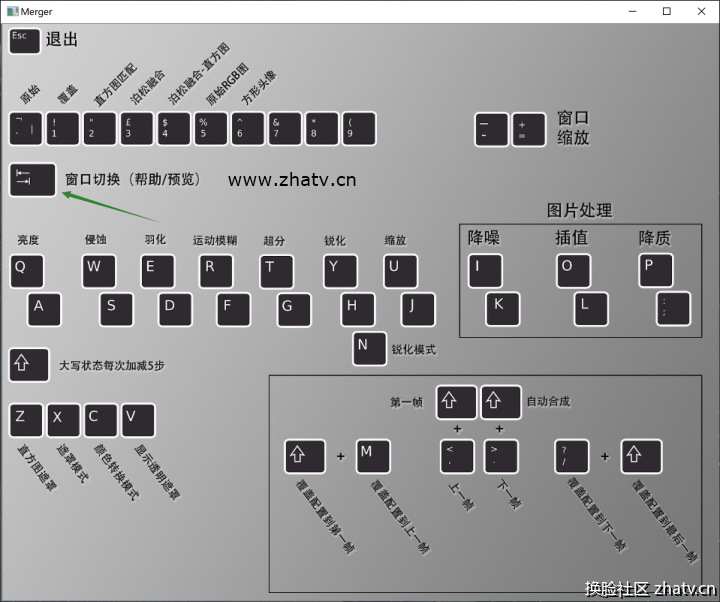Click the 自动合成 label
720x602 pixels.
548,402
